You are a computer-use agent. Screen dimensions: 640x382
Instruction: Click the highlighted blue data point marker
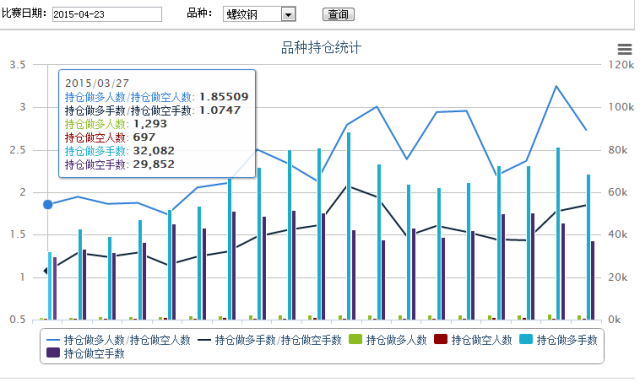click(48, 204)
